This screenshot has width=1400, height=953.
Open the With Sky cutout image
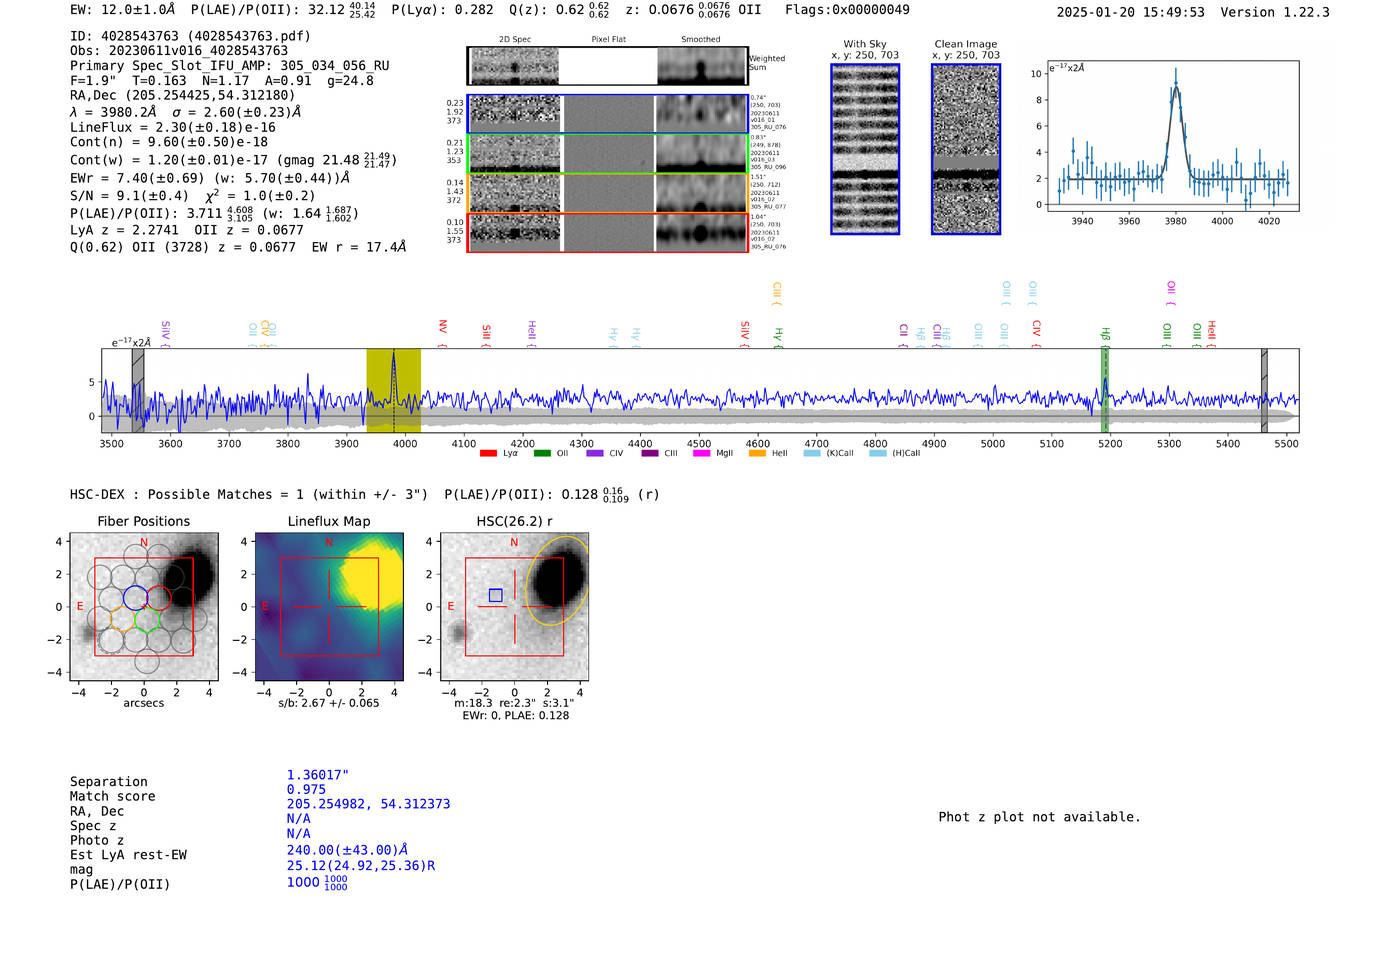pyautogui.click(x=865, y=149)
